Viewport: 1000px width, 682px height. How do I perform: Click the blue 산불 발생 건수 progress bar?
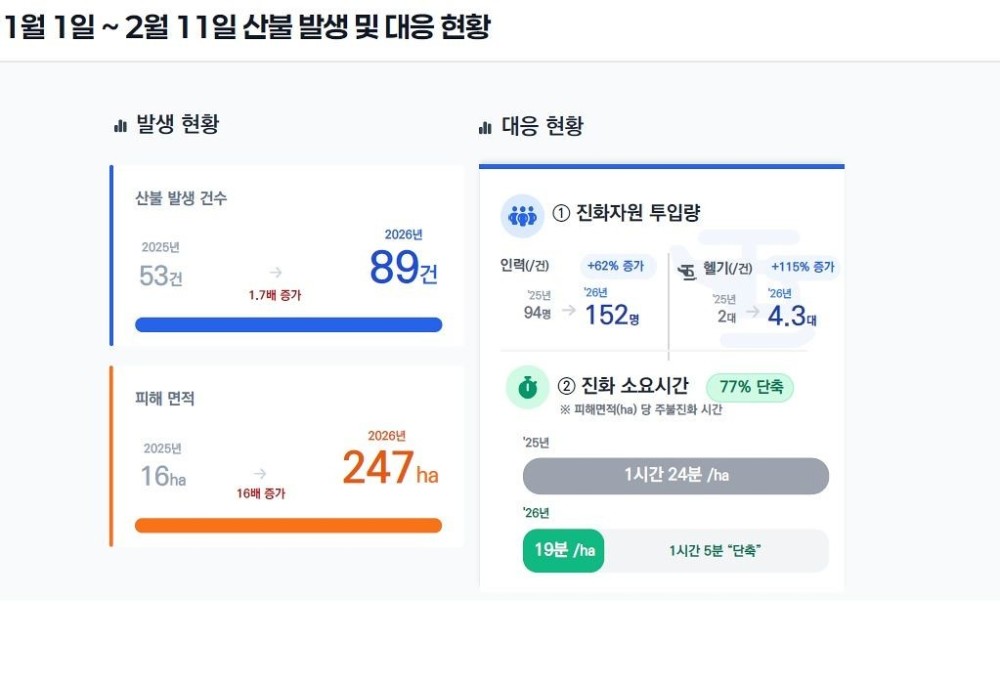tap(288, 325)
